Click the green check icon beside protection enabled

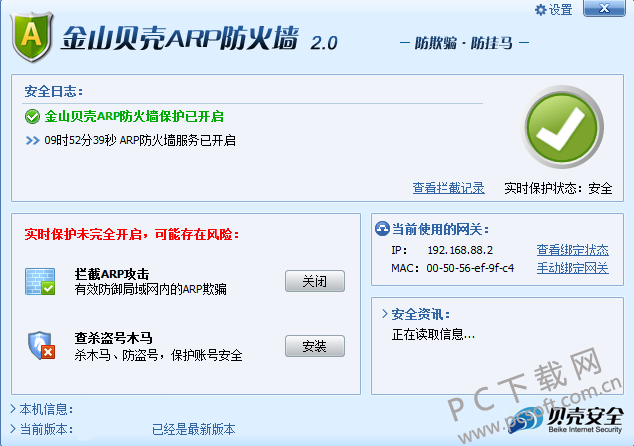[32, 116]
